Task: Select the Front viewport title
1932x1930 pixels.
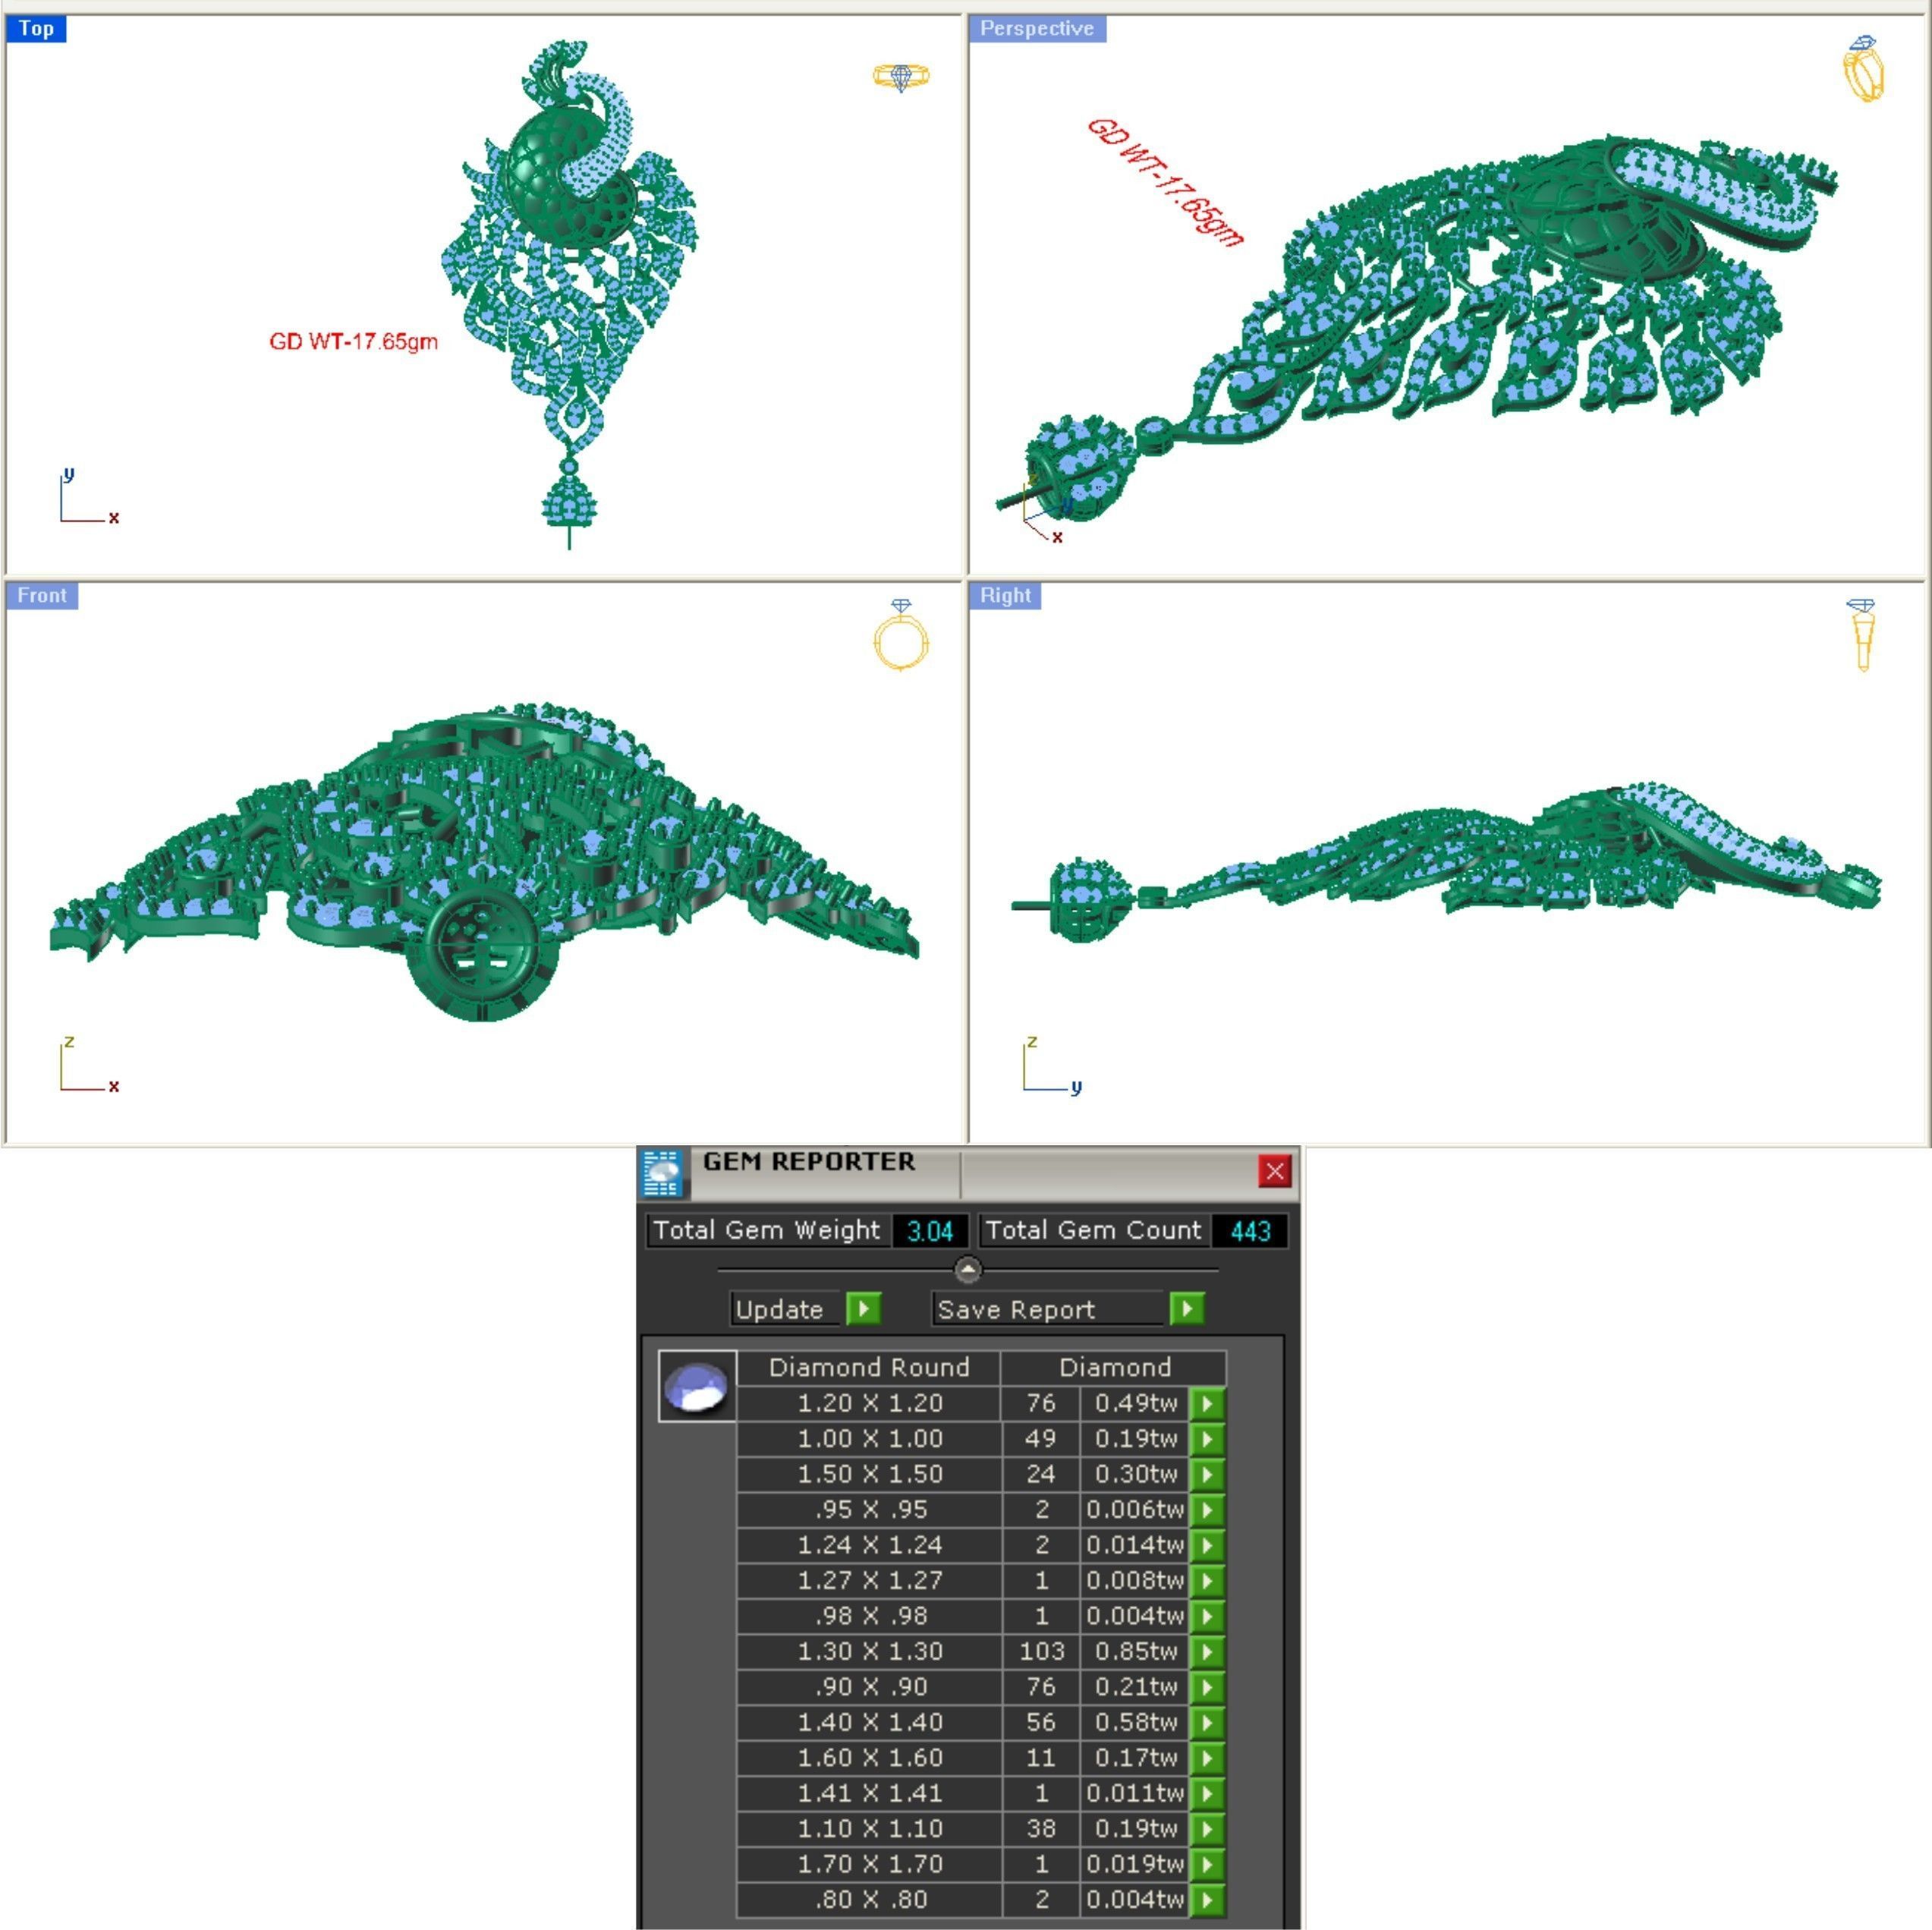Action: coord(41,596)
